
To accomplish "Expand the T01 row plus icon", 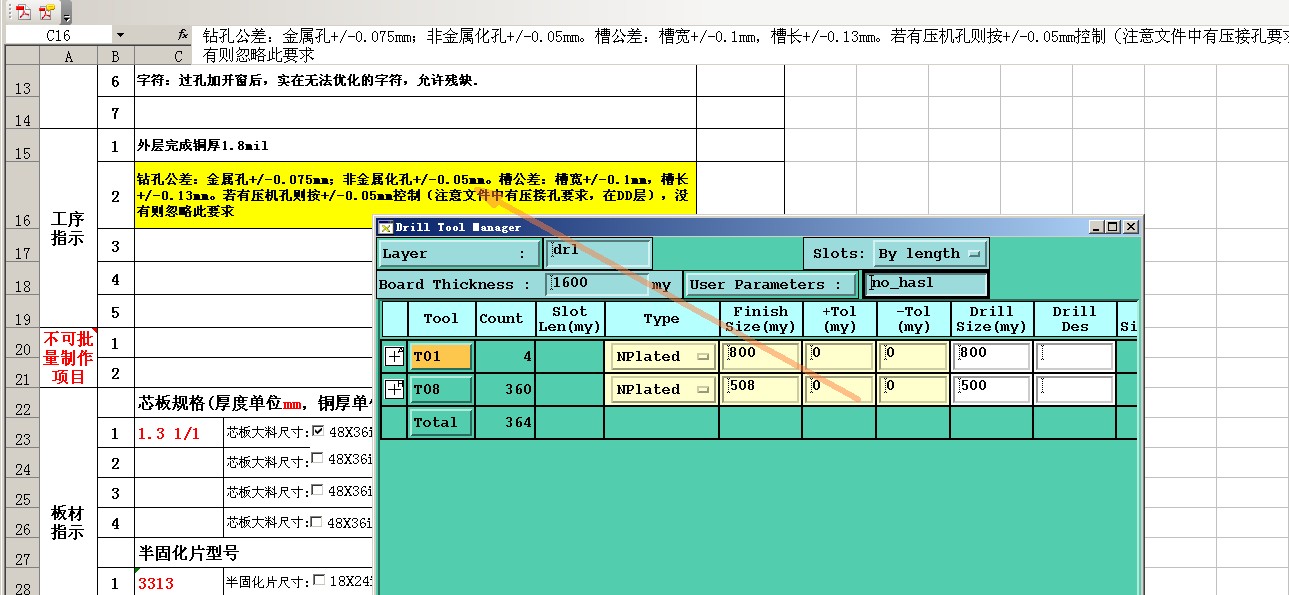I will point(395,357).
